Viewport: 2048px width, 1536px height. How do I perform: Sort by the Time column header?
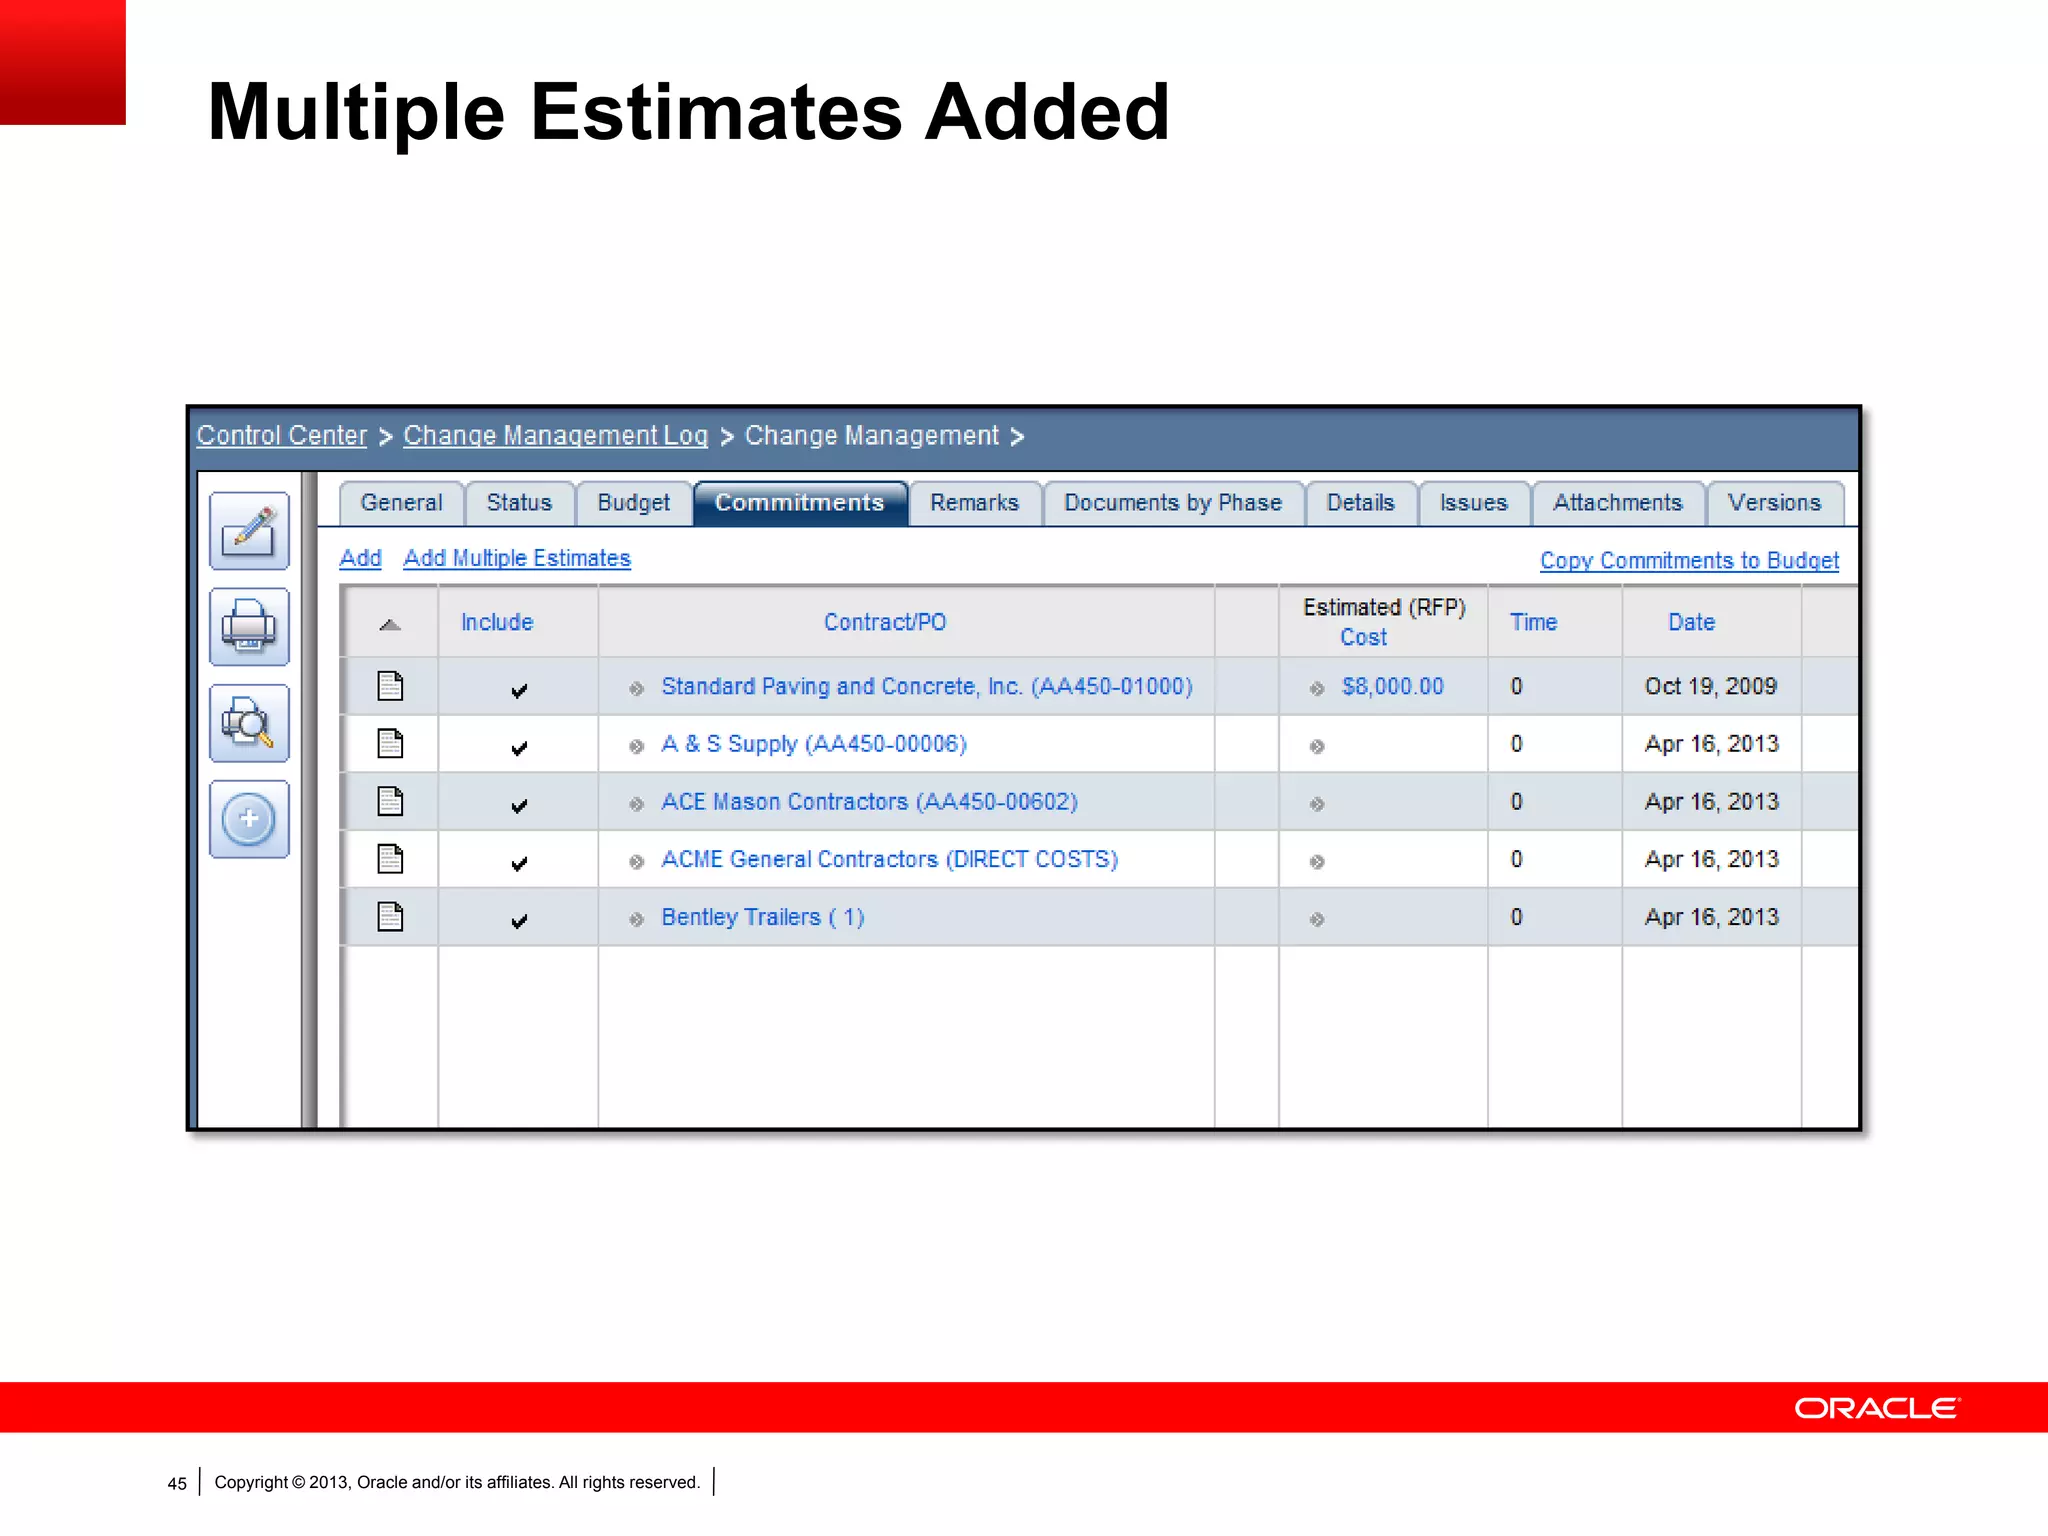point(1533,622)
